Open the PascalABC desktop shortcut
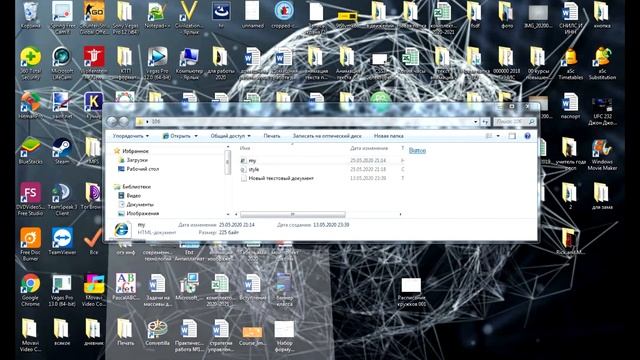 click(x=126, y=287)
